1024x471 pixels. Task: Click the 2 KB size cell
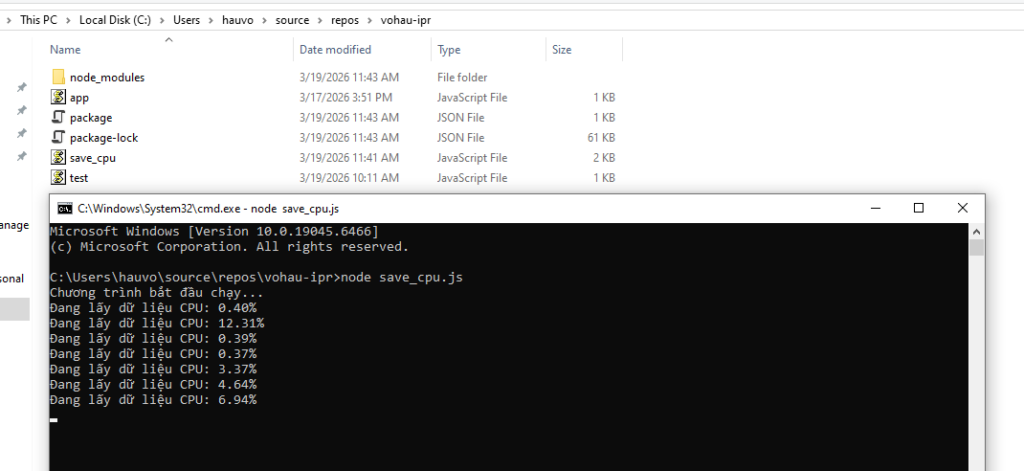point(604,157)
